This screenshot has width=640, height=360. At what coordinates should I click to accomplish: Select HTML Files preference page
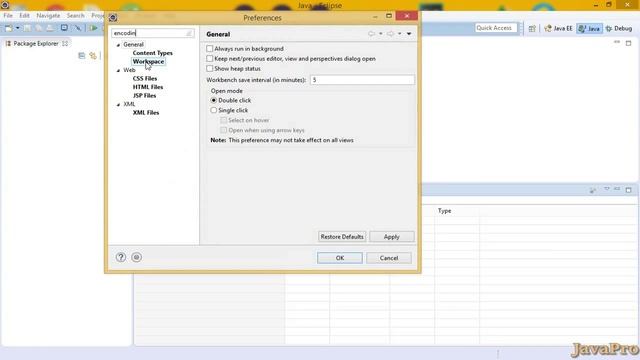tap(148, 87)
